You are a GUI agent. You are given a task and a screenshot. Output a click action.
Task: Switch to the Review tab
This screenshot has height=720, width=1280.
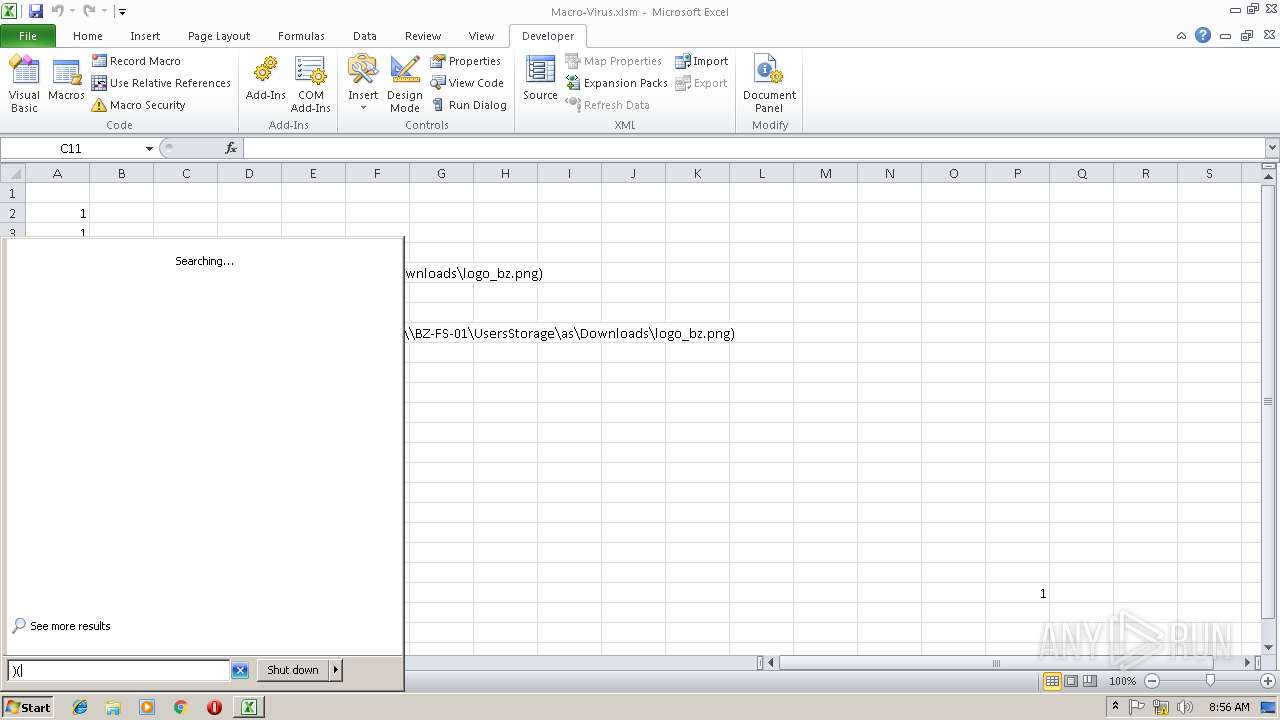(423, 36)
